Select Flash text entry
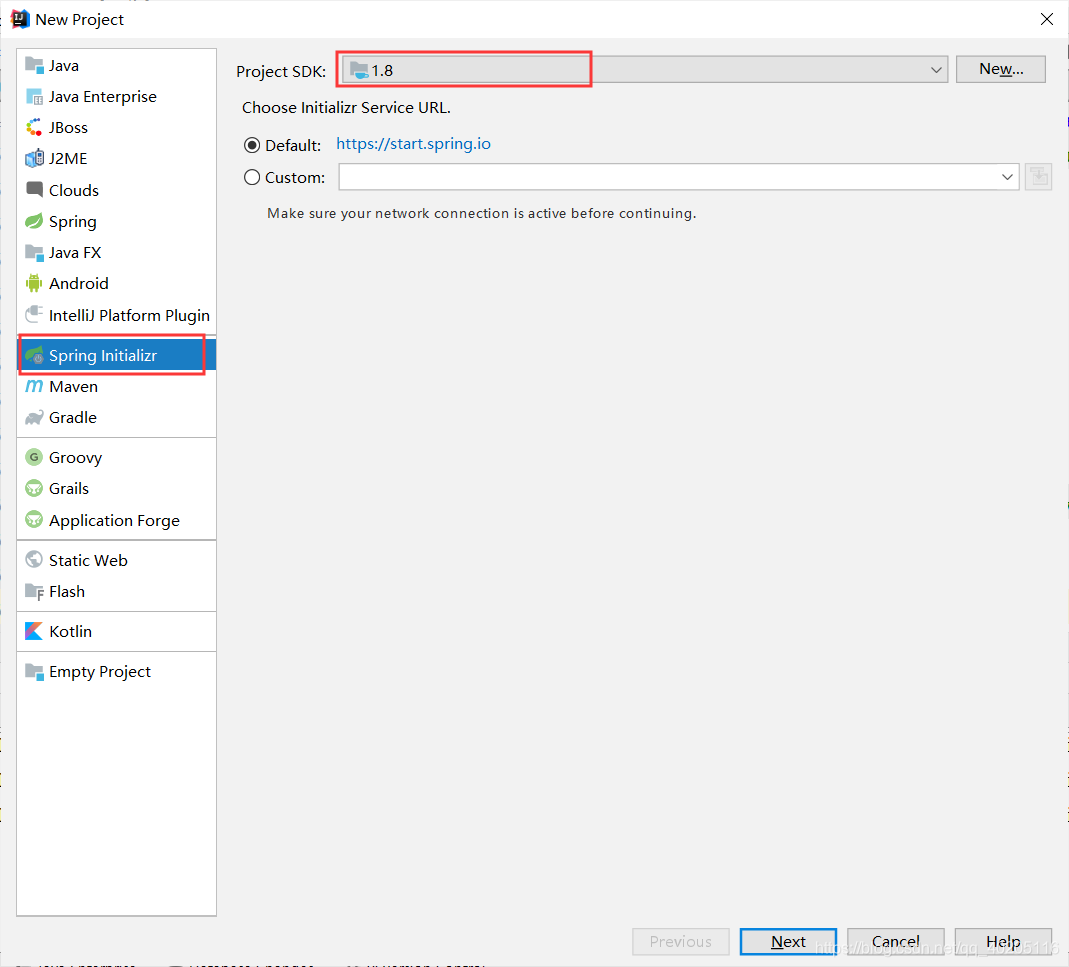The width and height of the screenshot is (1069, 967). tap(67, 591)
